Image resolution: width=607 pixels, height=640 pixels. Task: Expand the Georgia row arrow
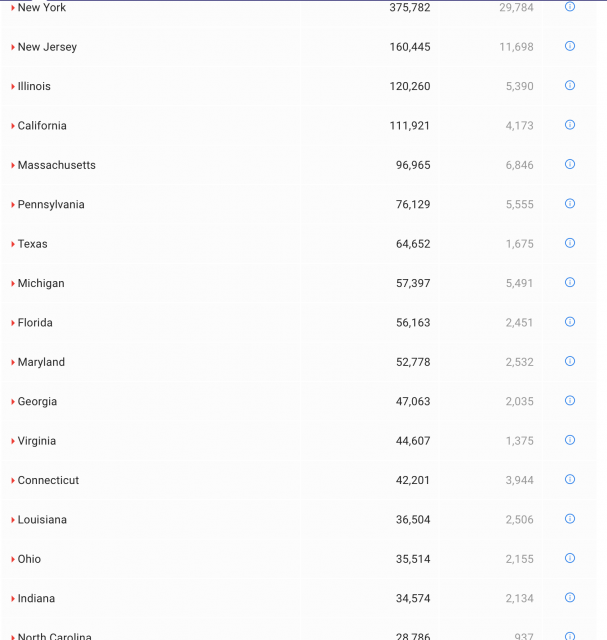(13, 402)
